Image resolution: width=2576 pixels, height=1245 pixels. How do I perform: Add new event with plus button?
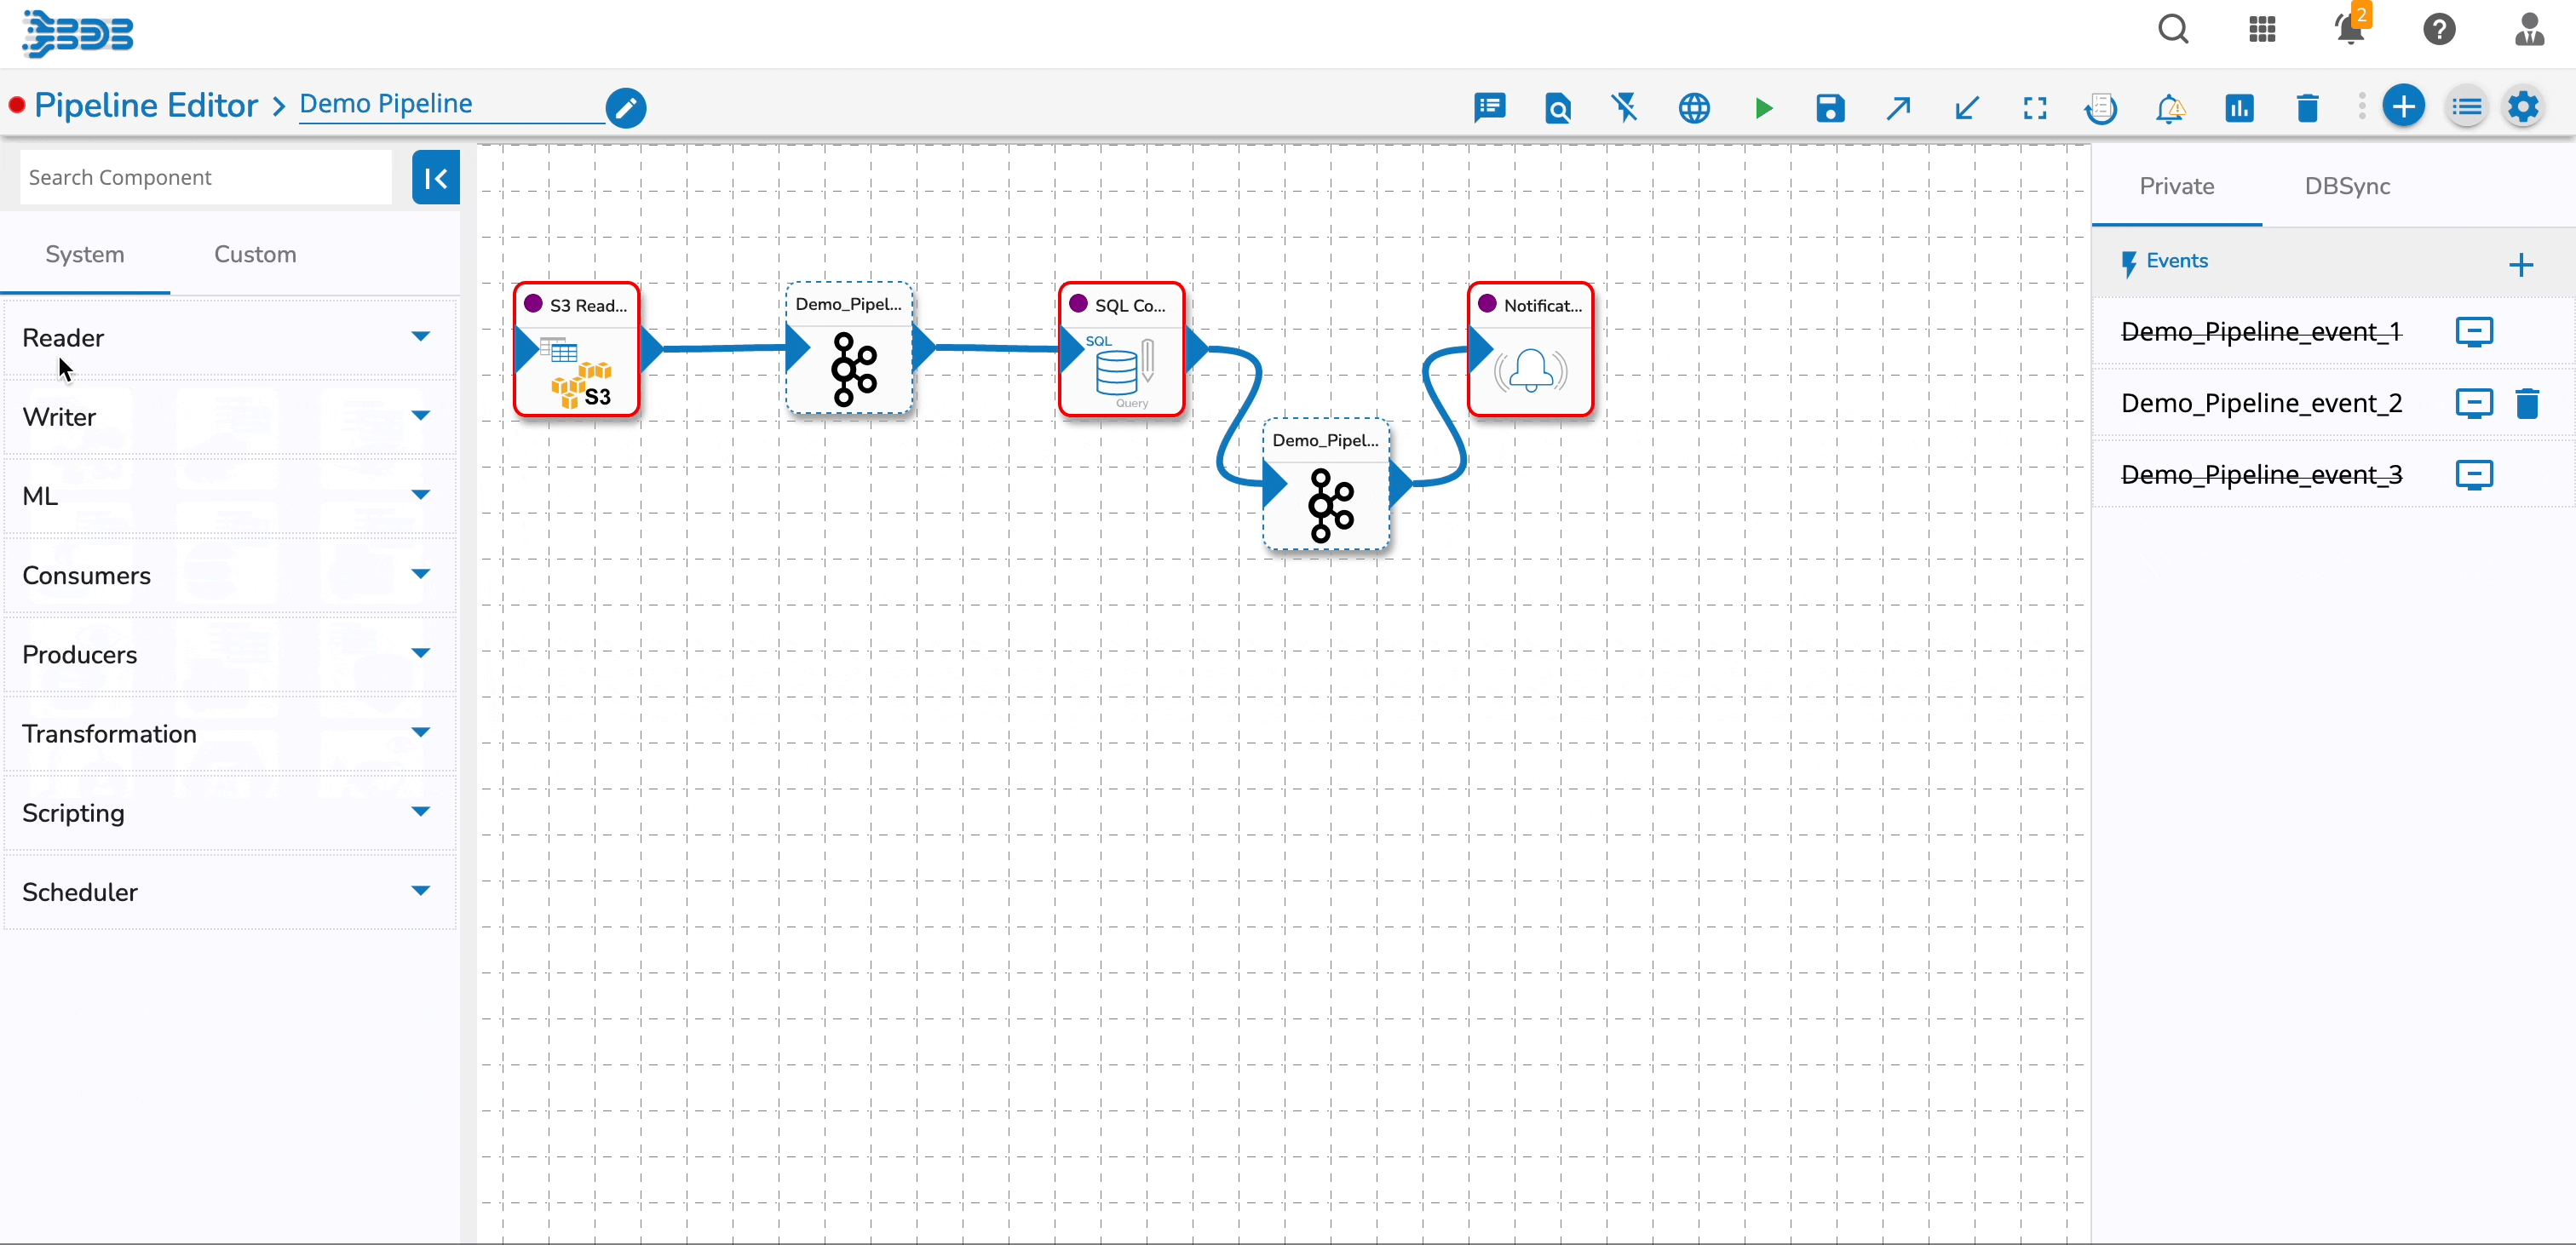coord(2520,265)
